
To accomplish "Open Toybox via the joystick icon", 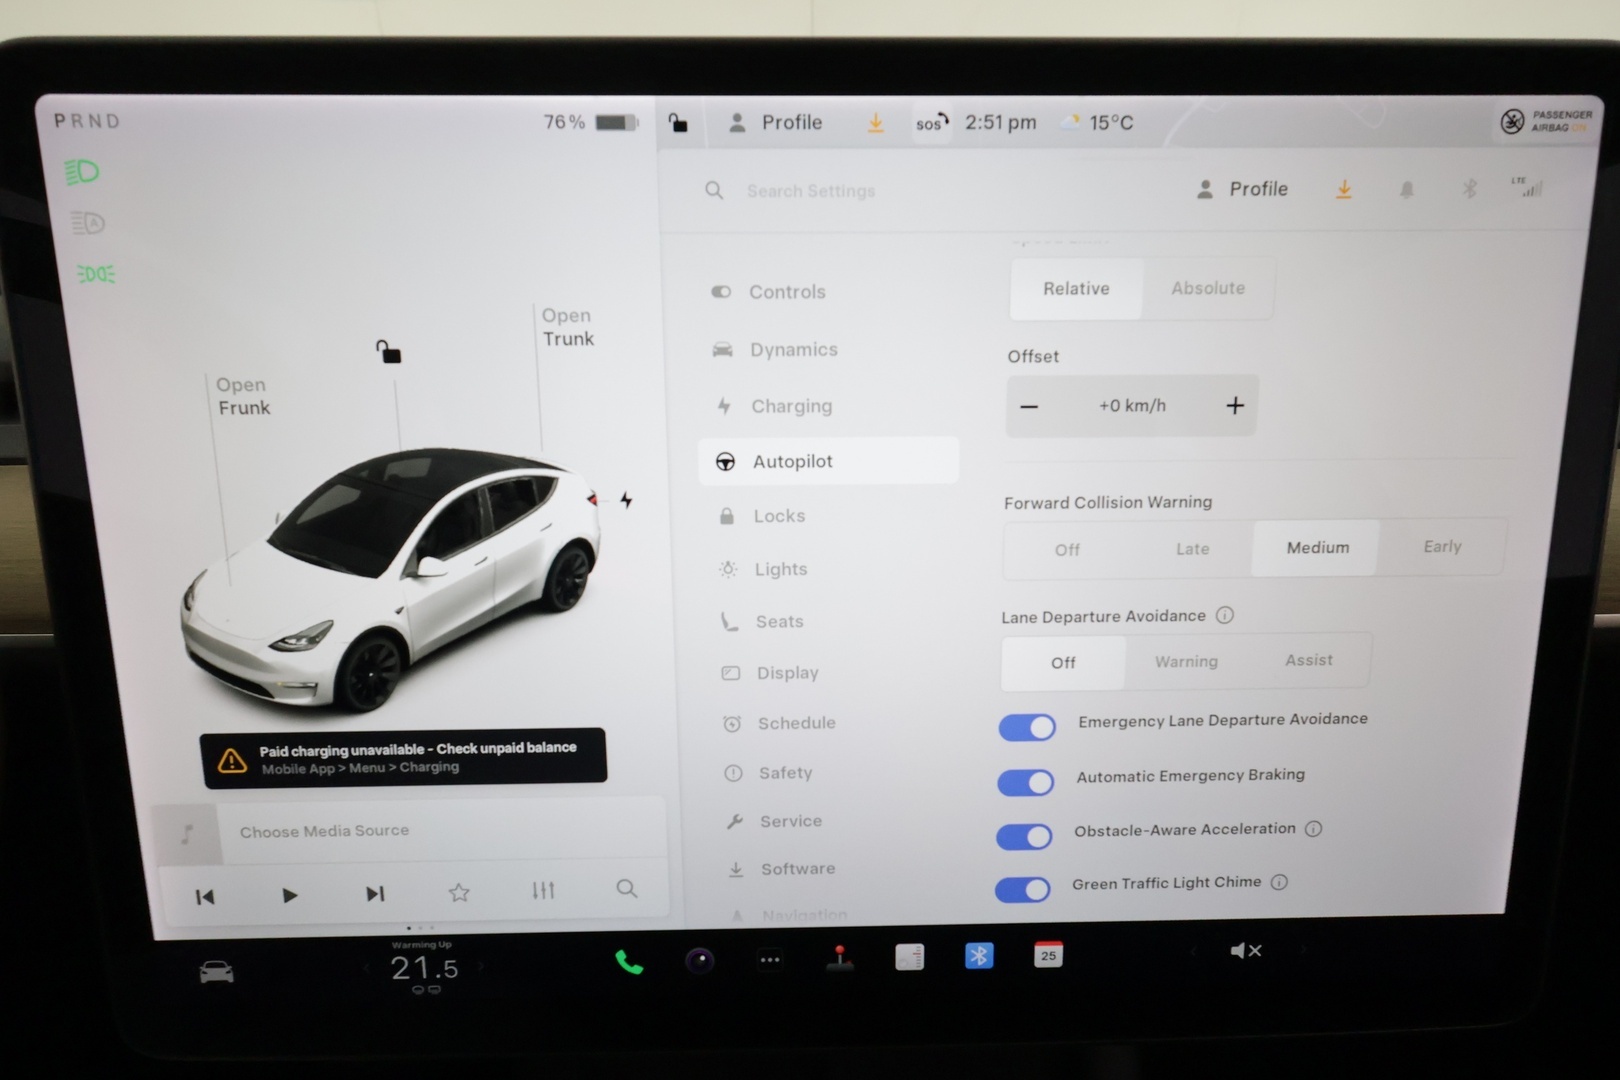I will pos(839,958).
